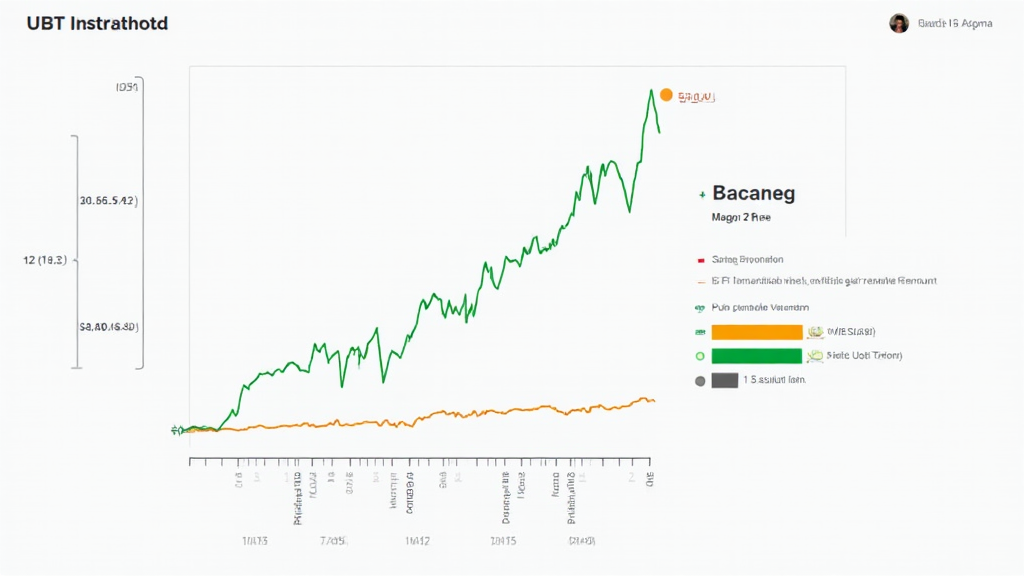
Task: Click the orange data point marker at chart peak
Action: click(666, 96)
